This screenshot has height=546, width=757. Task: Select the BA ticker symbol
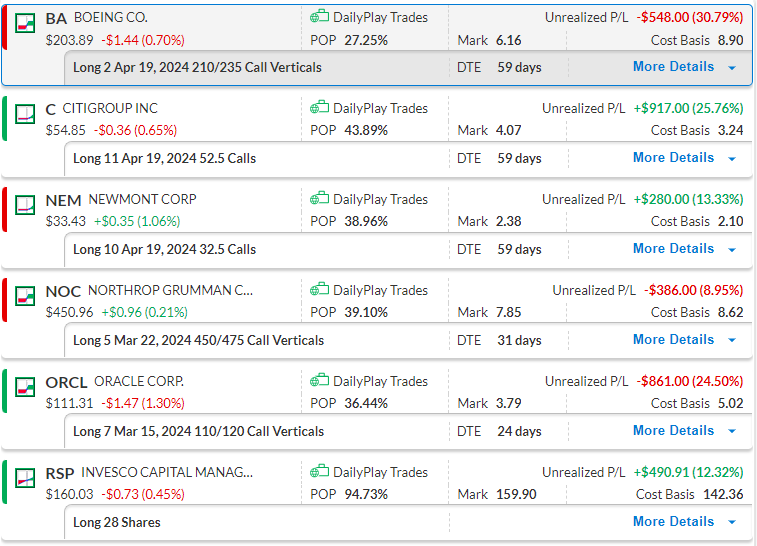(x=56, y=18)
